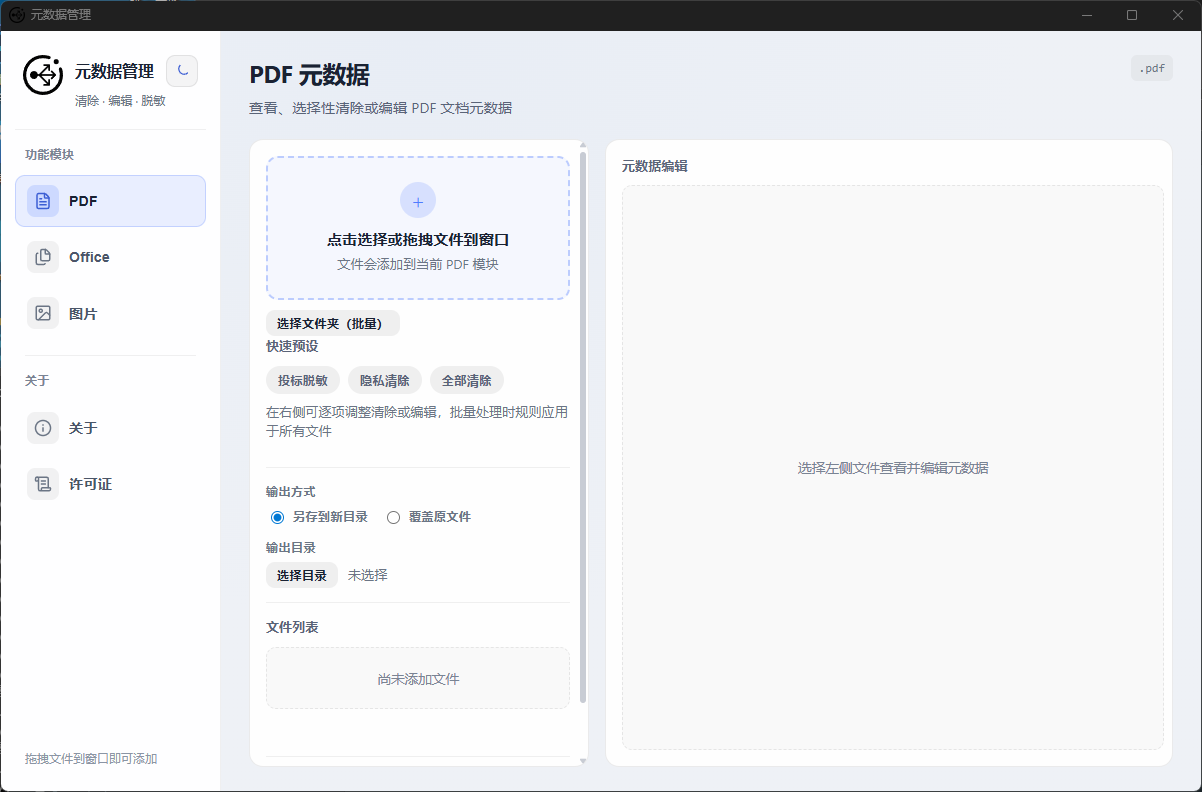Click the 元数据管理 app logo icon
Screen dimensions: 1202x792
[x=43, y=75]
